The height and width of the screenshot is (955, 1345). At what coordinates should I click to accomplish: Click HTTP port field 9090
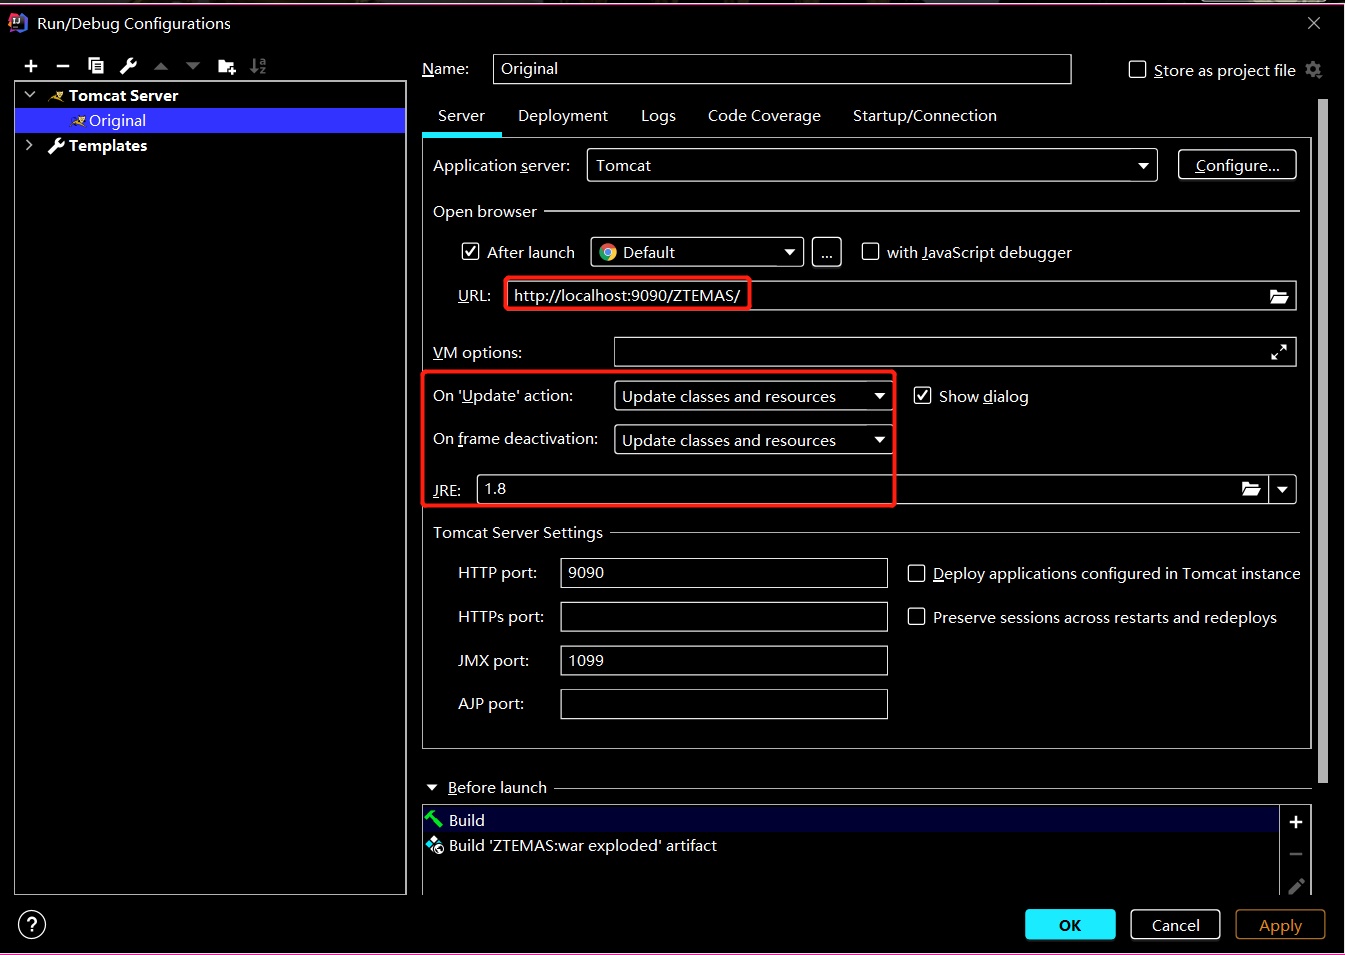(724, 573)
